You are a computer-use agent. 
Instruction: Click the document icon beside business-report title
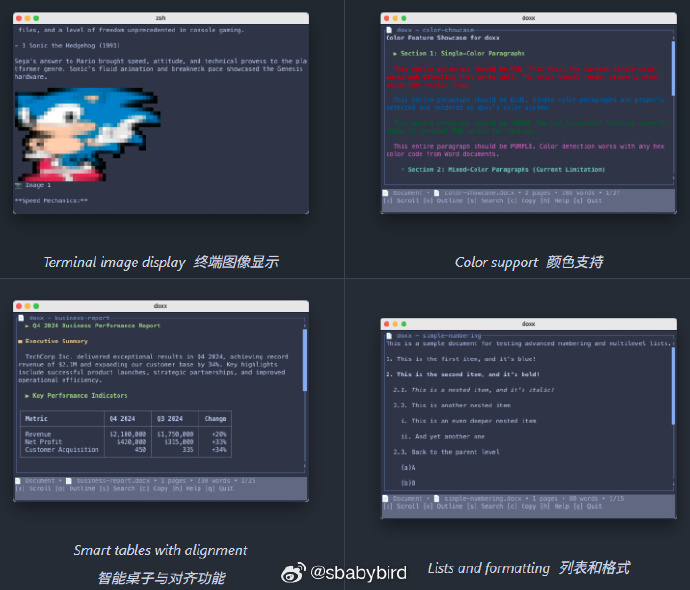pos(21,318)
